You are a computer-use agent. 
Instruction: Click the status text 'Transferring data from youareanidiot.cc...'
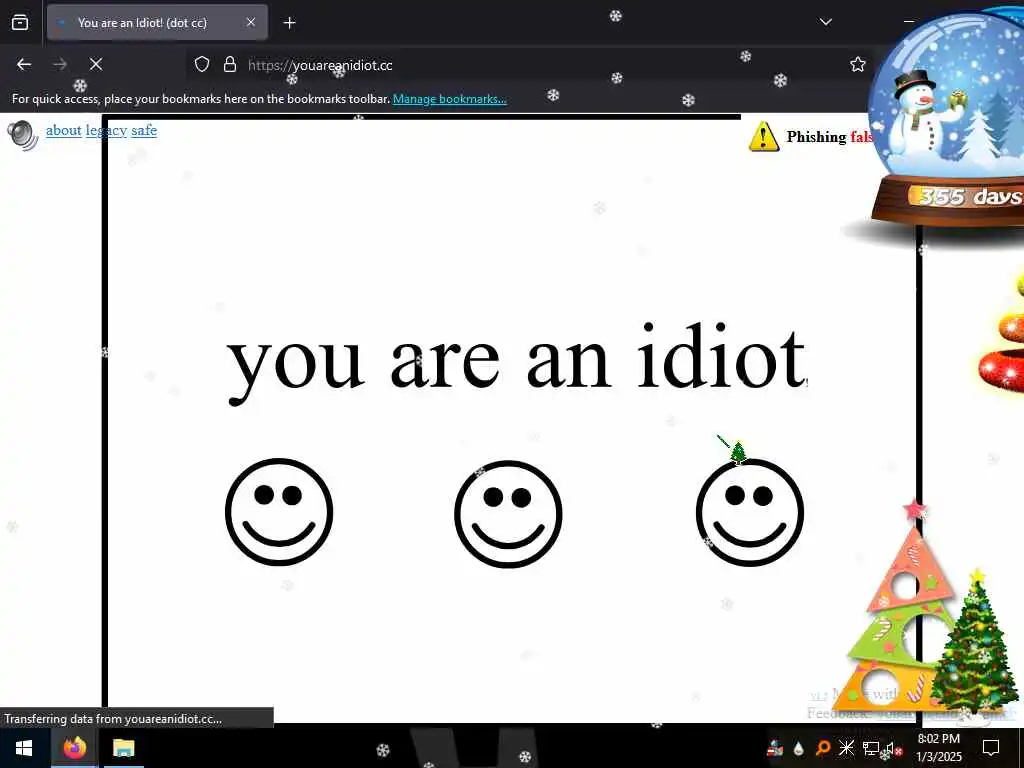pyautogui.click(x=113, y=718)
